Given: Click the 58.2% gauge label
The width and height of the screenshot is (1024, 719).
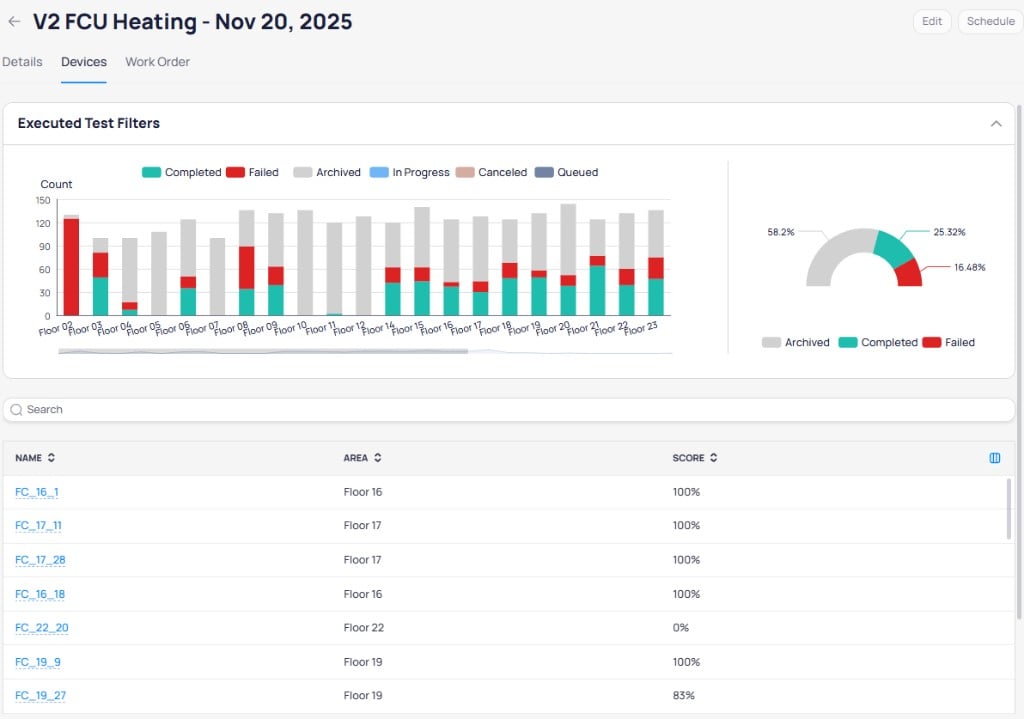Looking at the screenshot, I should point(780,232).
